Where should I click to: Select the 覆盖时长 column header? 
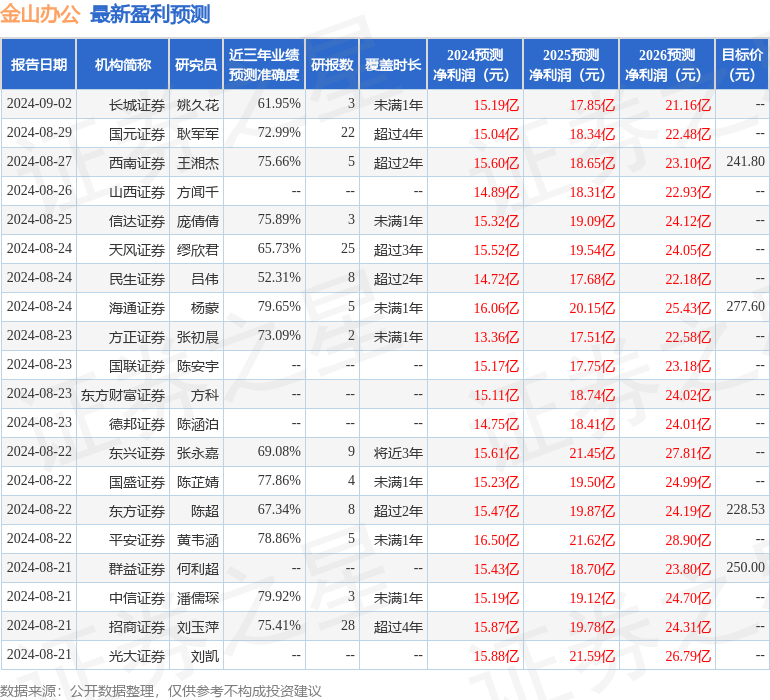393,64
